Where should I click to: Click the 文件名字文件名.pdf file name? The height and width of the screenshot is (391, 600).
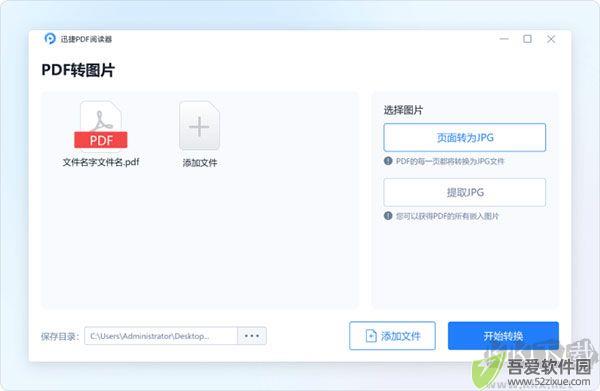point(101,162)
